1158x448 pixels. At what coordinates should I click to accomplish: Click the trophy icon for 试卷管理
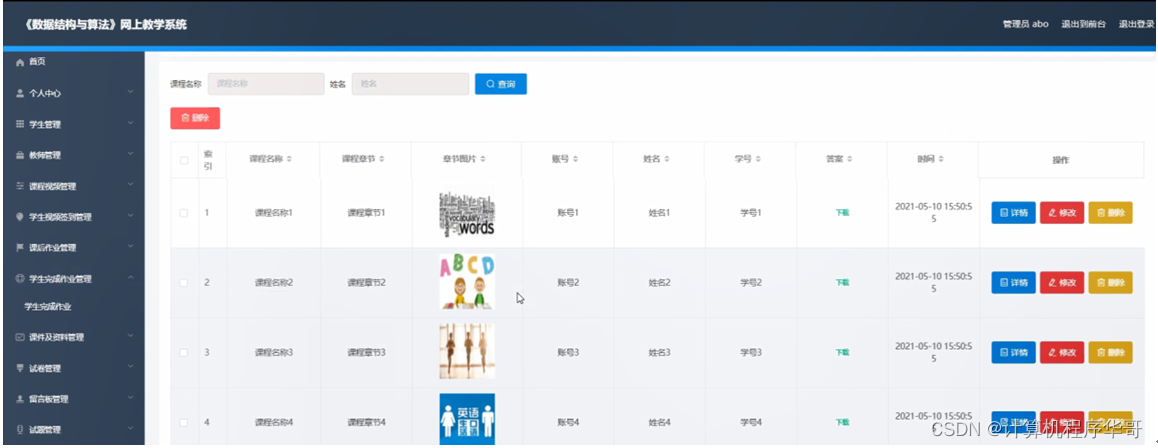click(20, 368)
